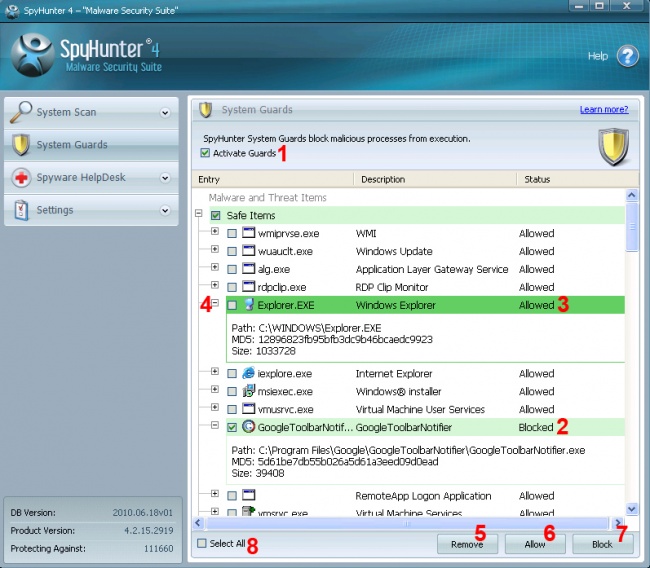Click the System Scan magnifier icon
Viewport: 650px width, 568px height.
click(21, 112)
